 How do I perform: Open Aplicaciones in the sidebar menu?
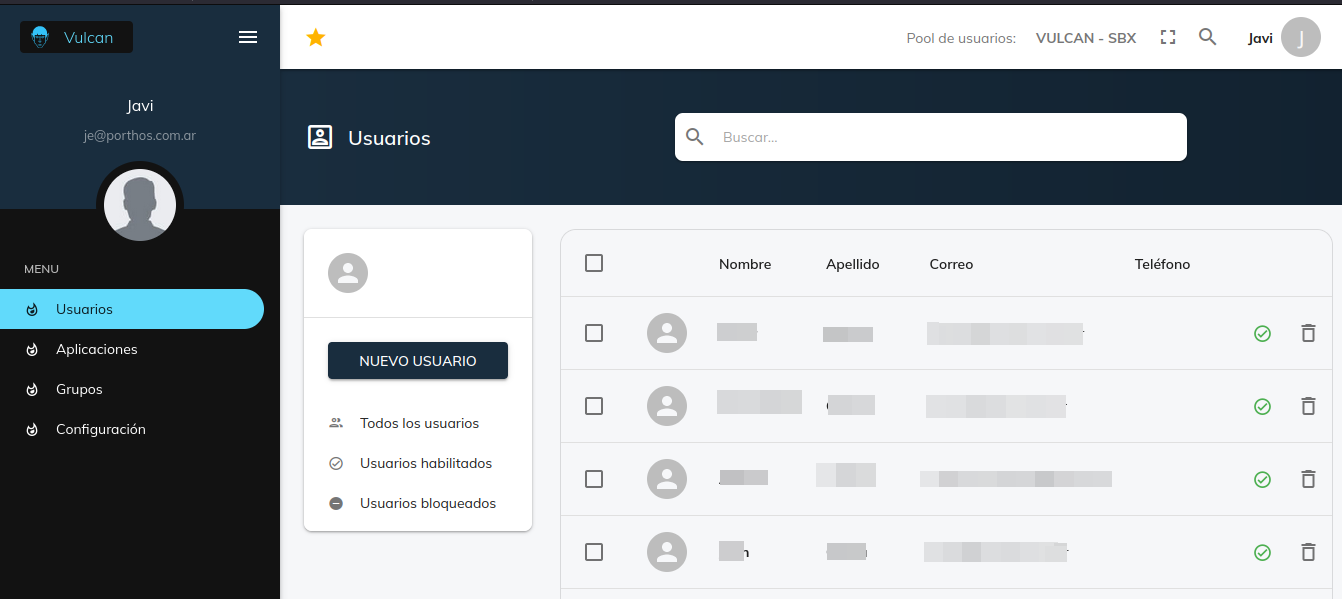click(97, 349)
